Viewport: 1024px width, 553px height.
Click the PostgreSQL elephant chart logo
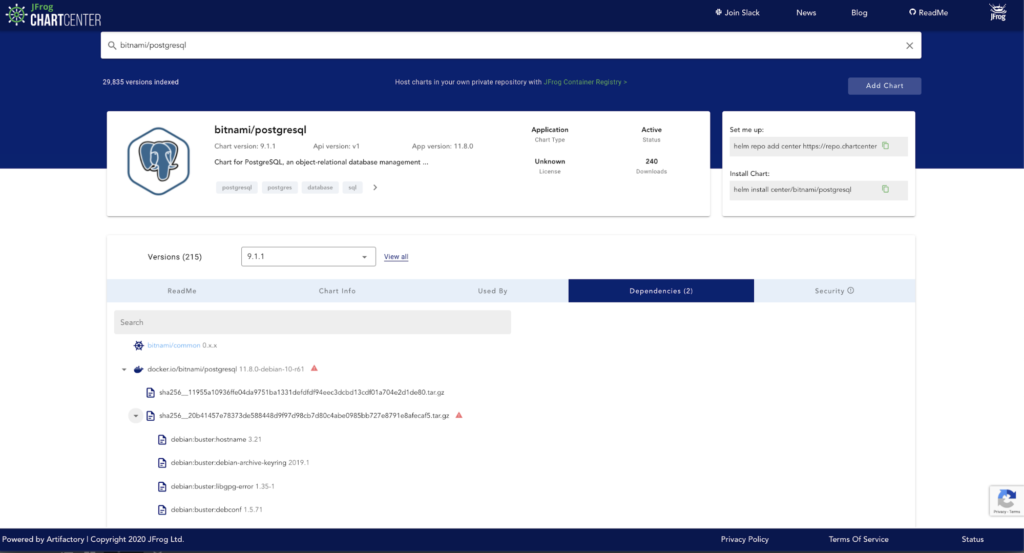158,162
